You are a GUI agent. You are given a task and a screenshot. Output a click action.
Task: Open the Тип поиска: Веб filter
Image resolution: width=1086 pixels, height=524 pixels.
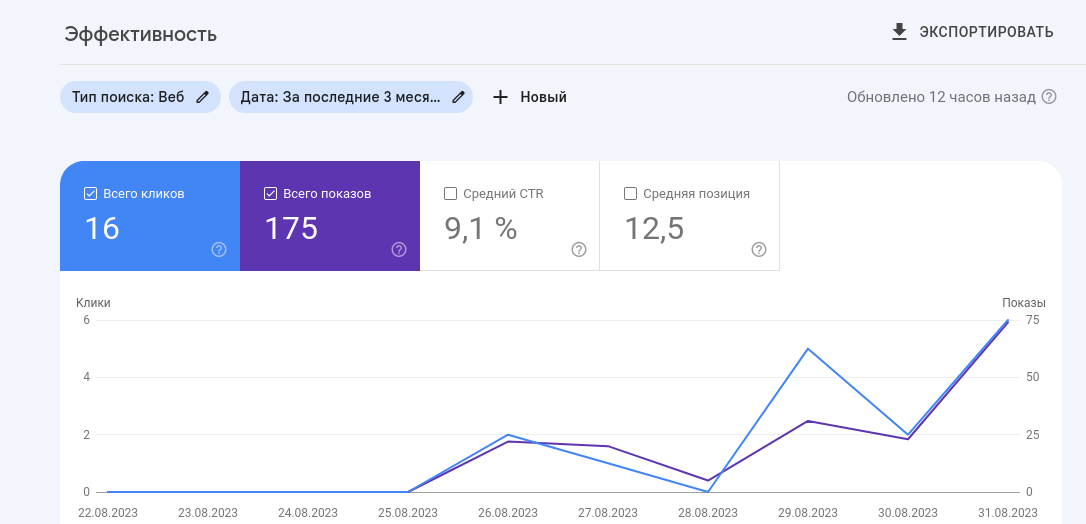(128, 97)
